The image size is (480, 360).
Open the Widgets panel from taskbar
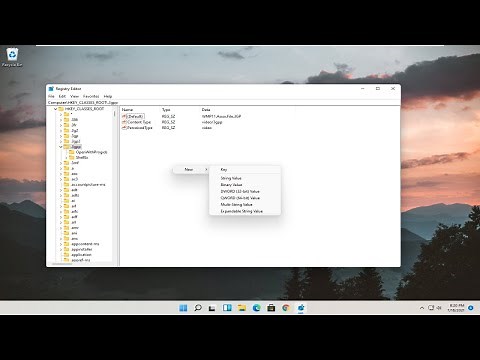coord(227,308)
